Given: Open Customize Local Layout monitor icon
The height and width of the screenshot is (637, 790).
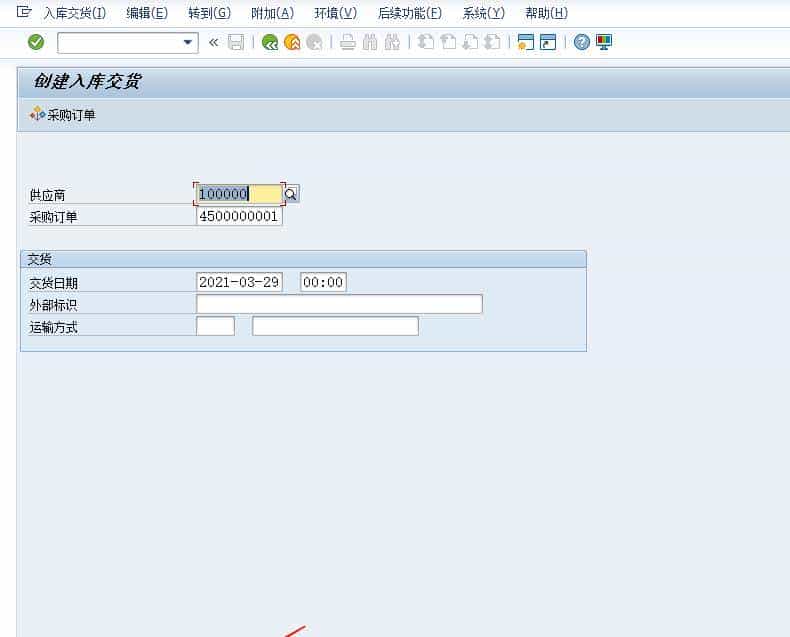Looking at the screenshot, I should point(604,42).
